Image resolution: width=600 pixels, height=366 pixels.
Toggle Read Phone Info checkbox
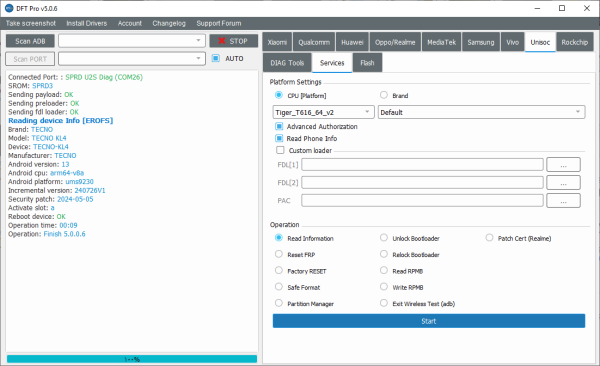click(x=279, y=138)
